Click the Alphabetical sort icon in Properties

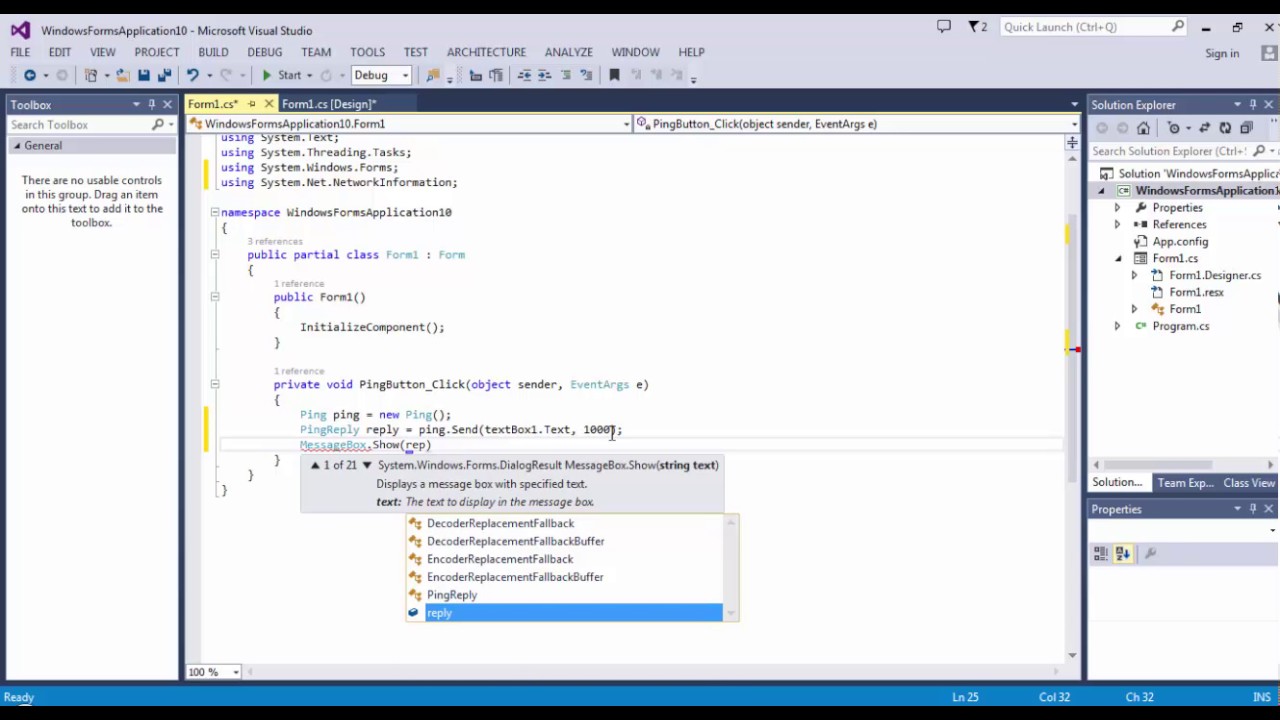coord(1122,553)
